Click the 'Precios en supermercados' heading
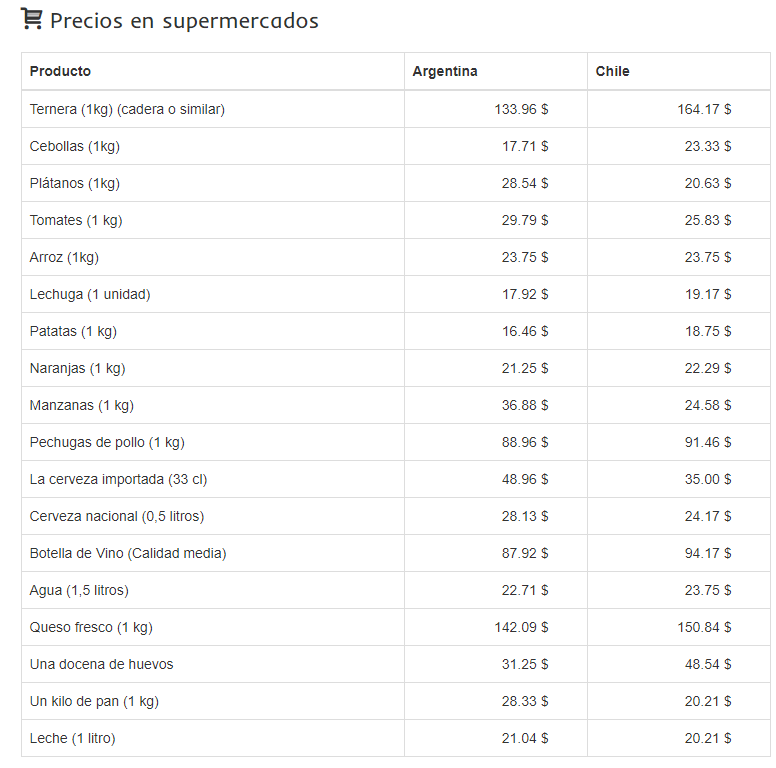This screenshot has width=776, height=768. [184, 21]
